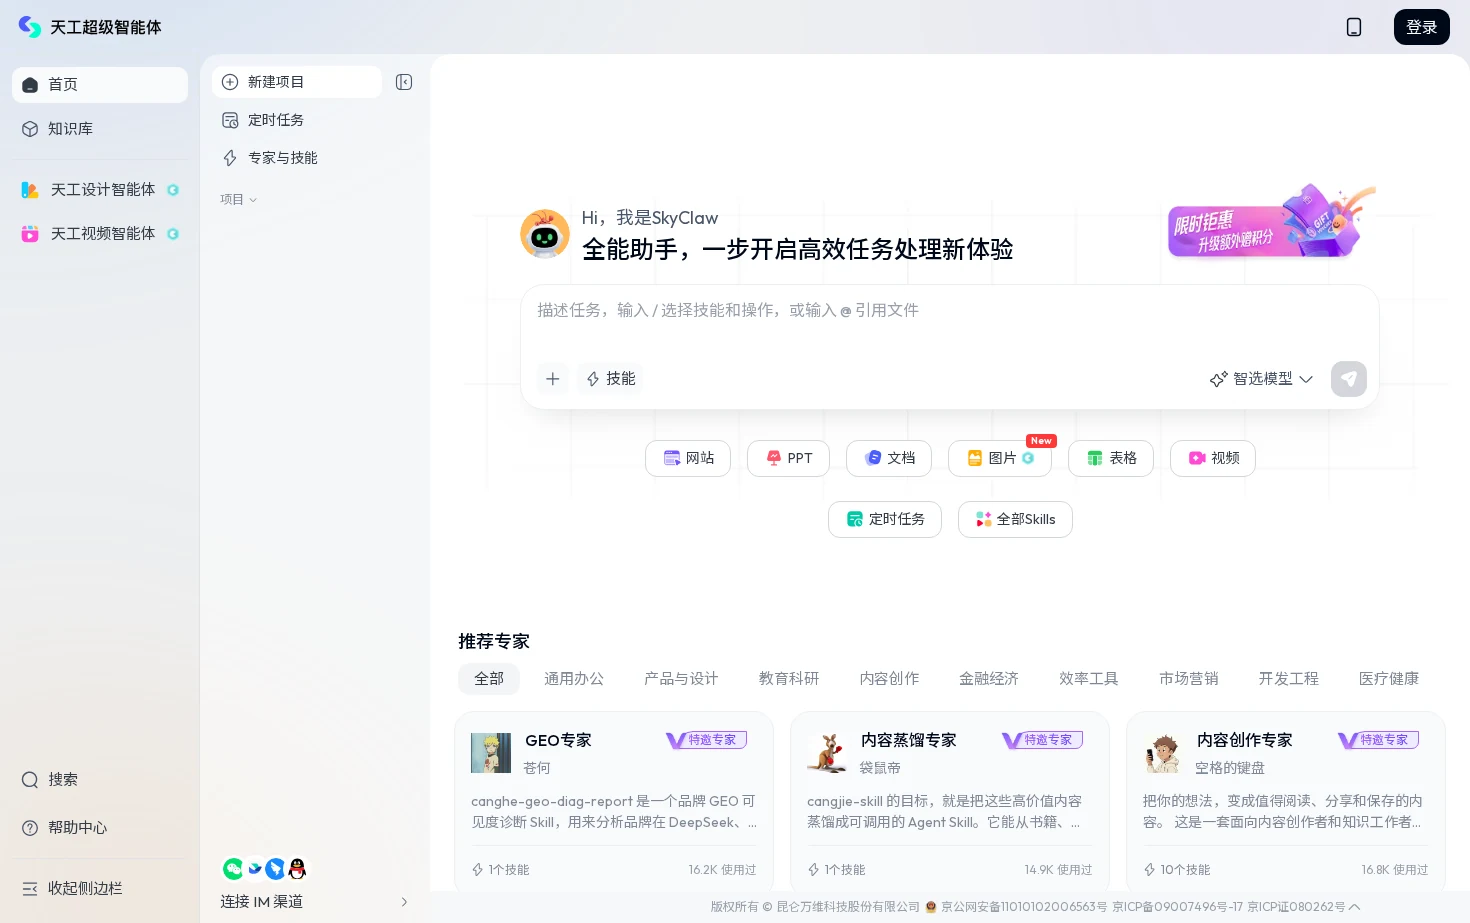Image resolution: width=1470 pixels, height=923 pixels.
Task: Click the plus attachment icon
Action: coord(553,379)
